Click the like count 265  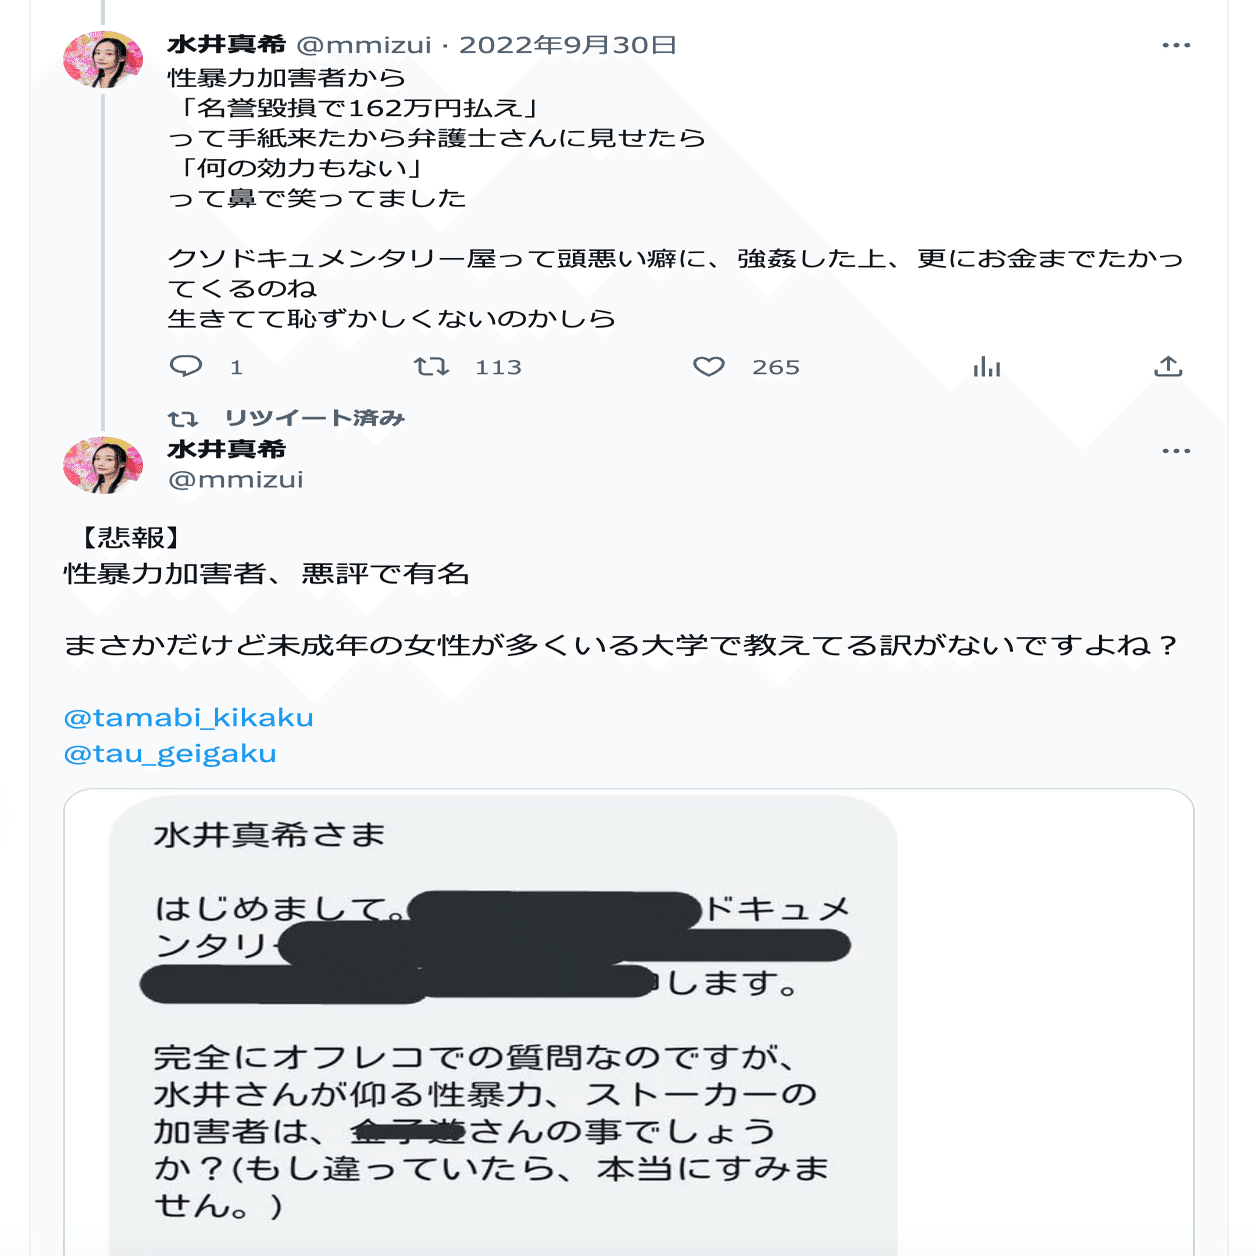coord(776,367)
